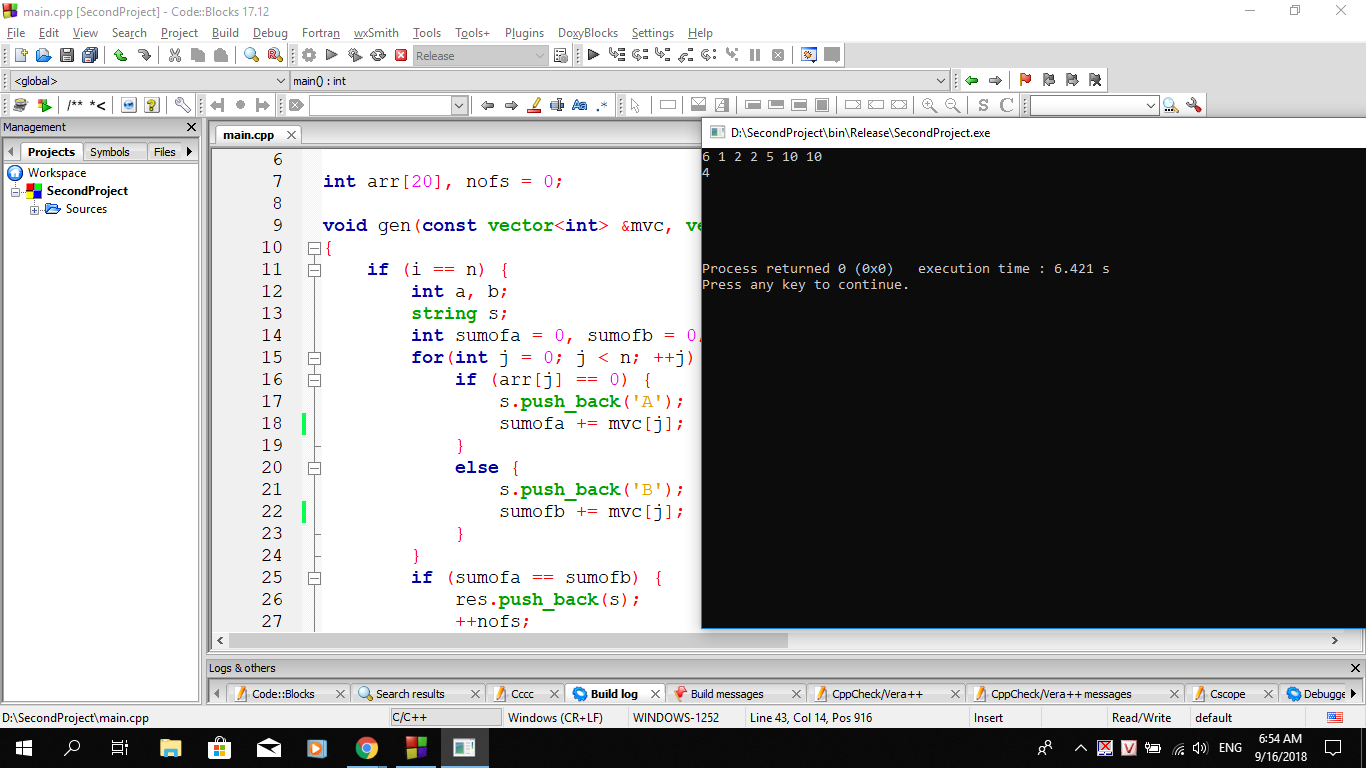The width and height of the screenshot is (1366, 768).
Task: Click the Build gear icon
Action: point(309,56)
